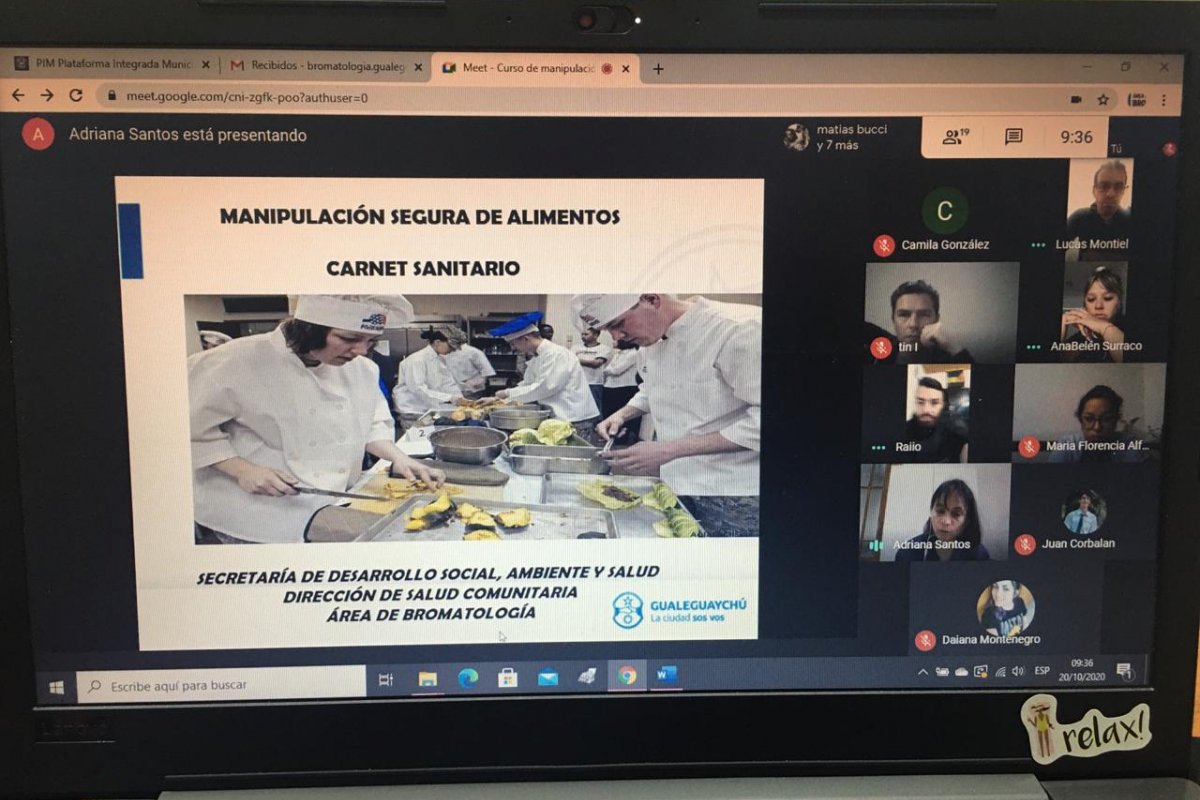This screenshot has height=800, width=1200.
Task: Select Juan Corbalan's video tile
Action: tap(1084, 511)
